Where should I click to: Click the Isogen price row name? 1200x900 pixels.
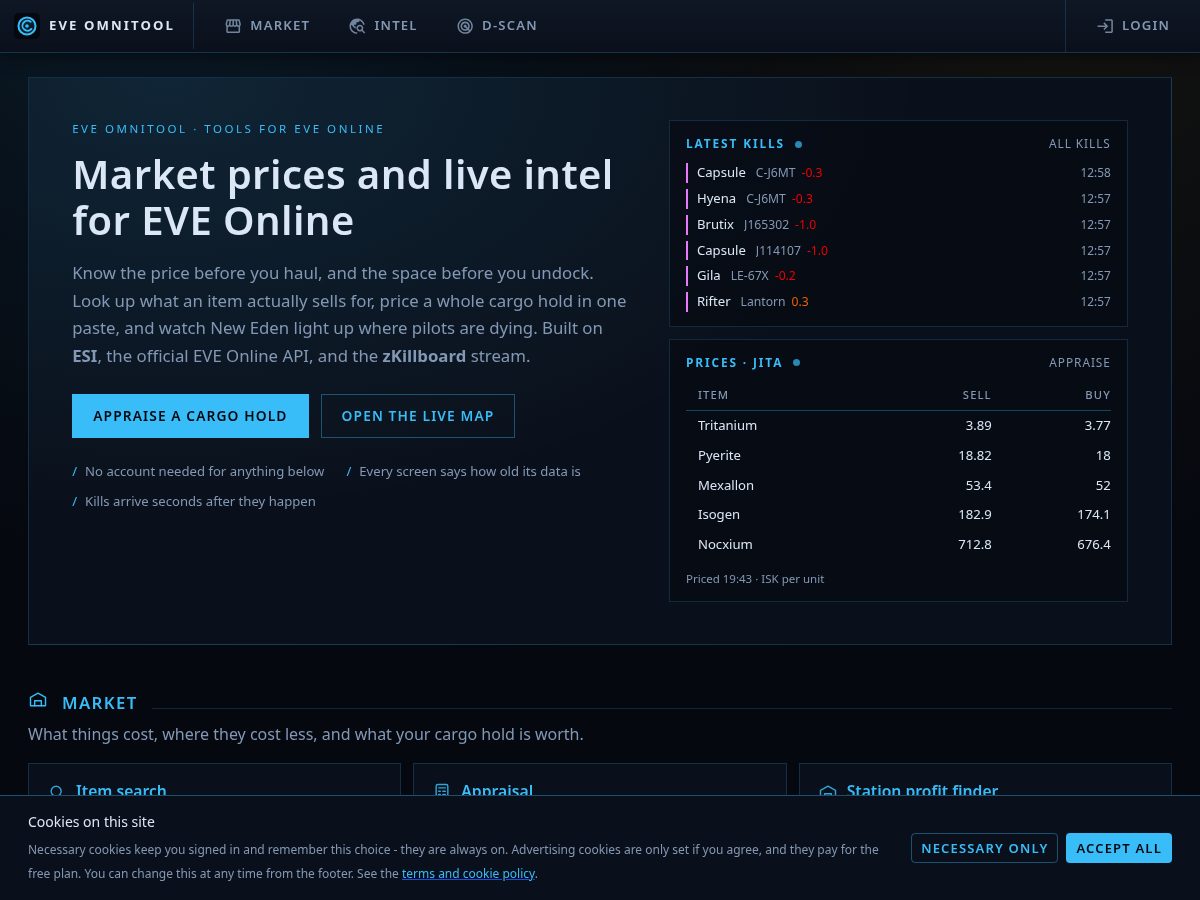(719, 515)
